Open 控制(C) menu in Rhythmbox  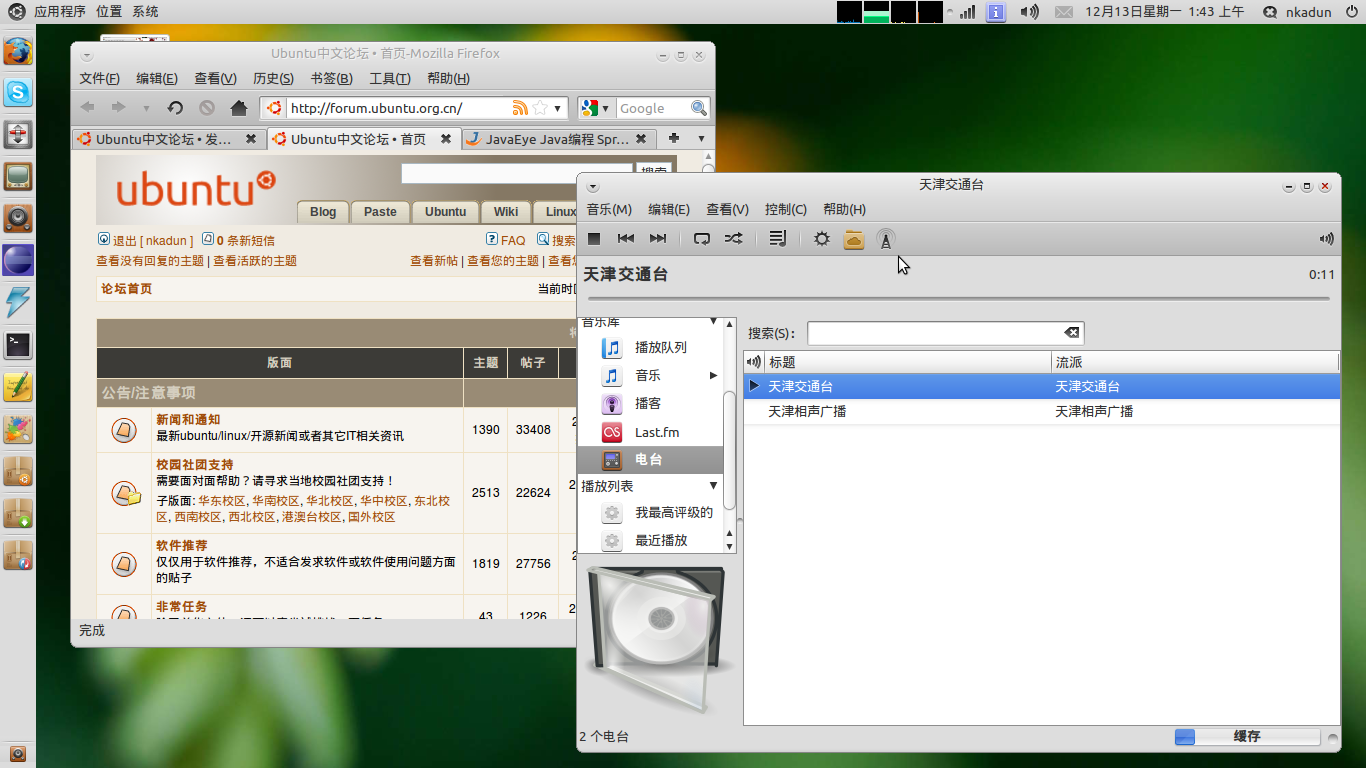(x=786, y=209)
